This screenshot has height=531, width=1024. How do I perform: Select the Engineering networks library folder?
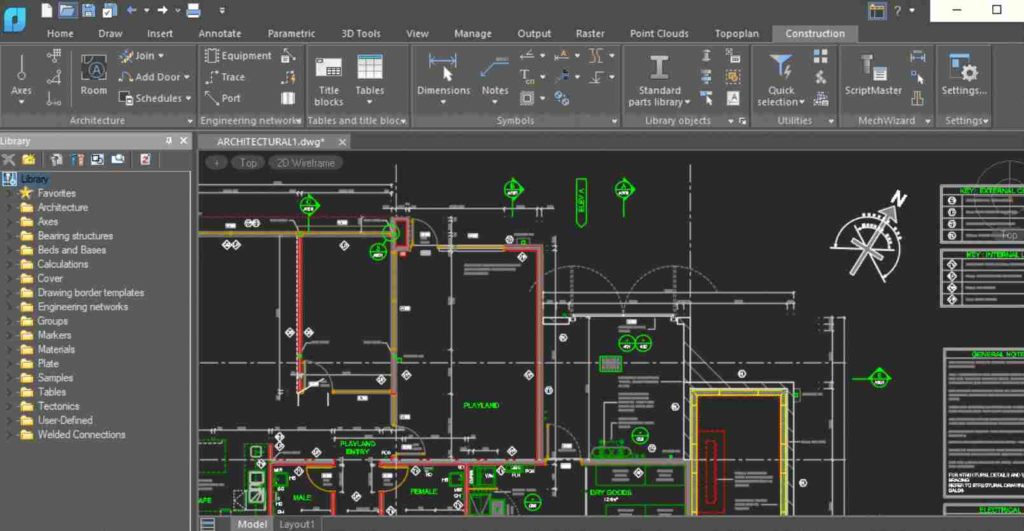click(x=82, y=307)
